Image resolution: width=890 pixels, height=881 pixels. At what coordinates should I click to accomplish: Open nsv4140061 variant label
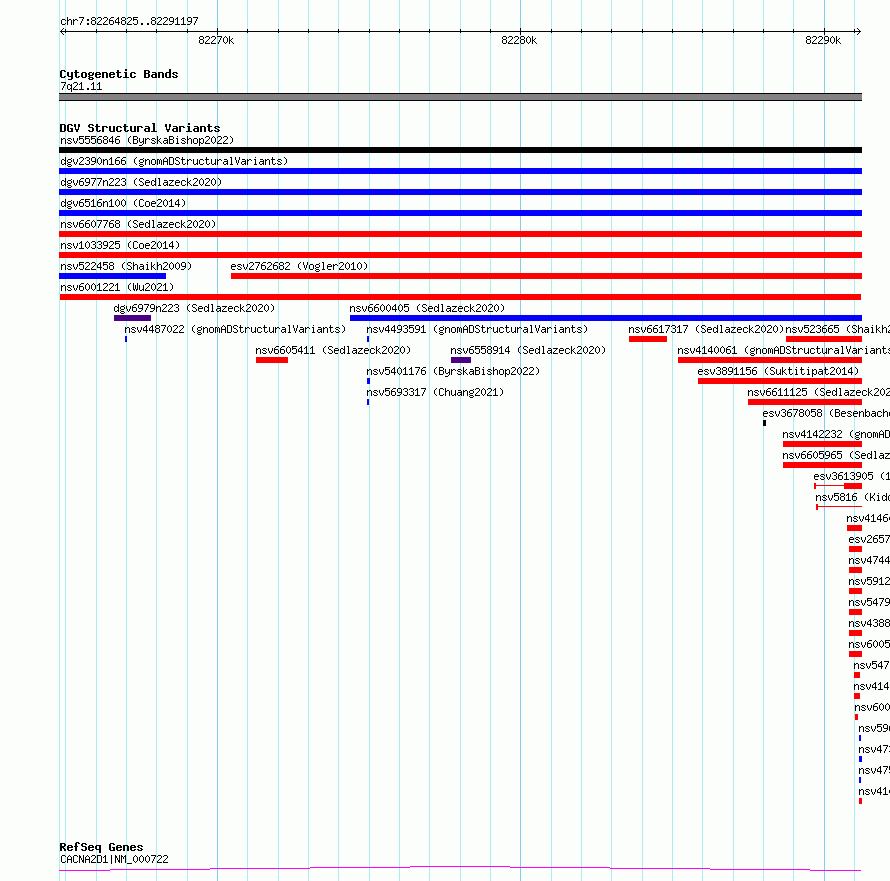[x=783, y=350]
